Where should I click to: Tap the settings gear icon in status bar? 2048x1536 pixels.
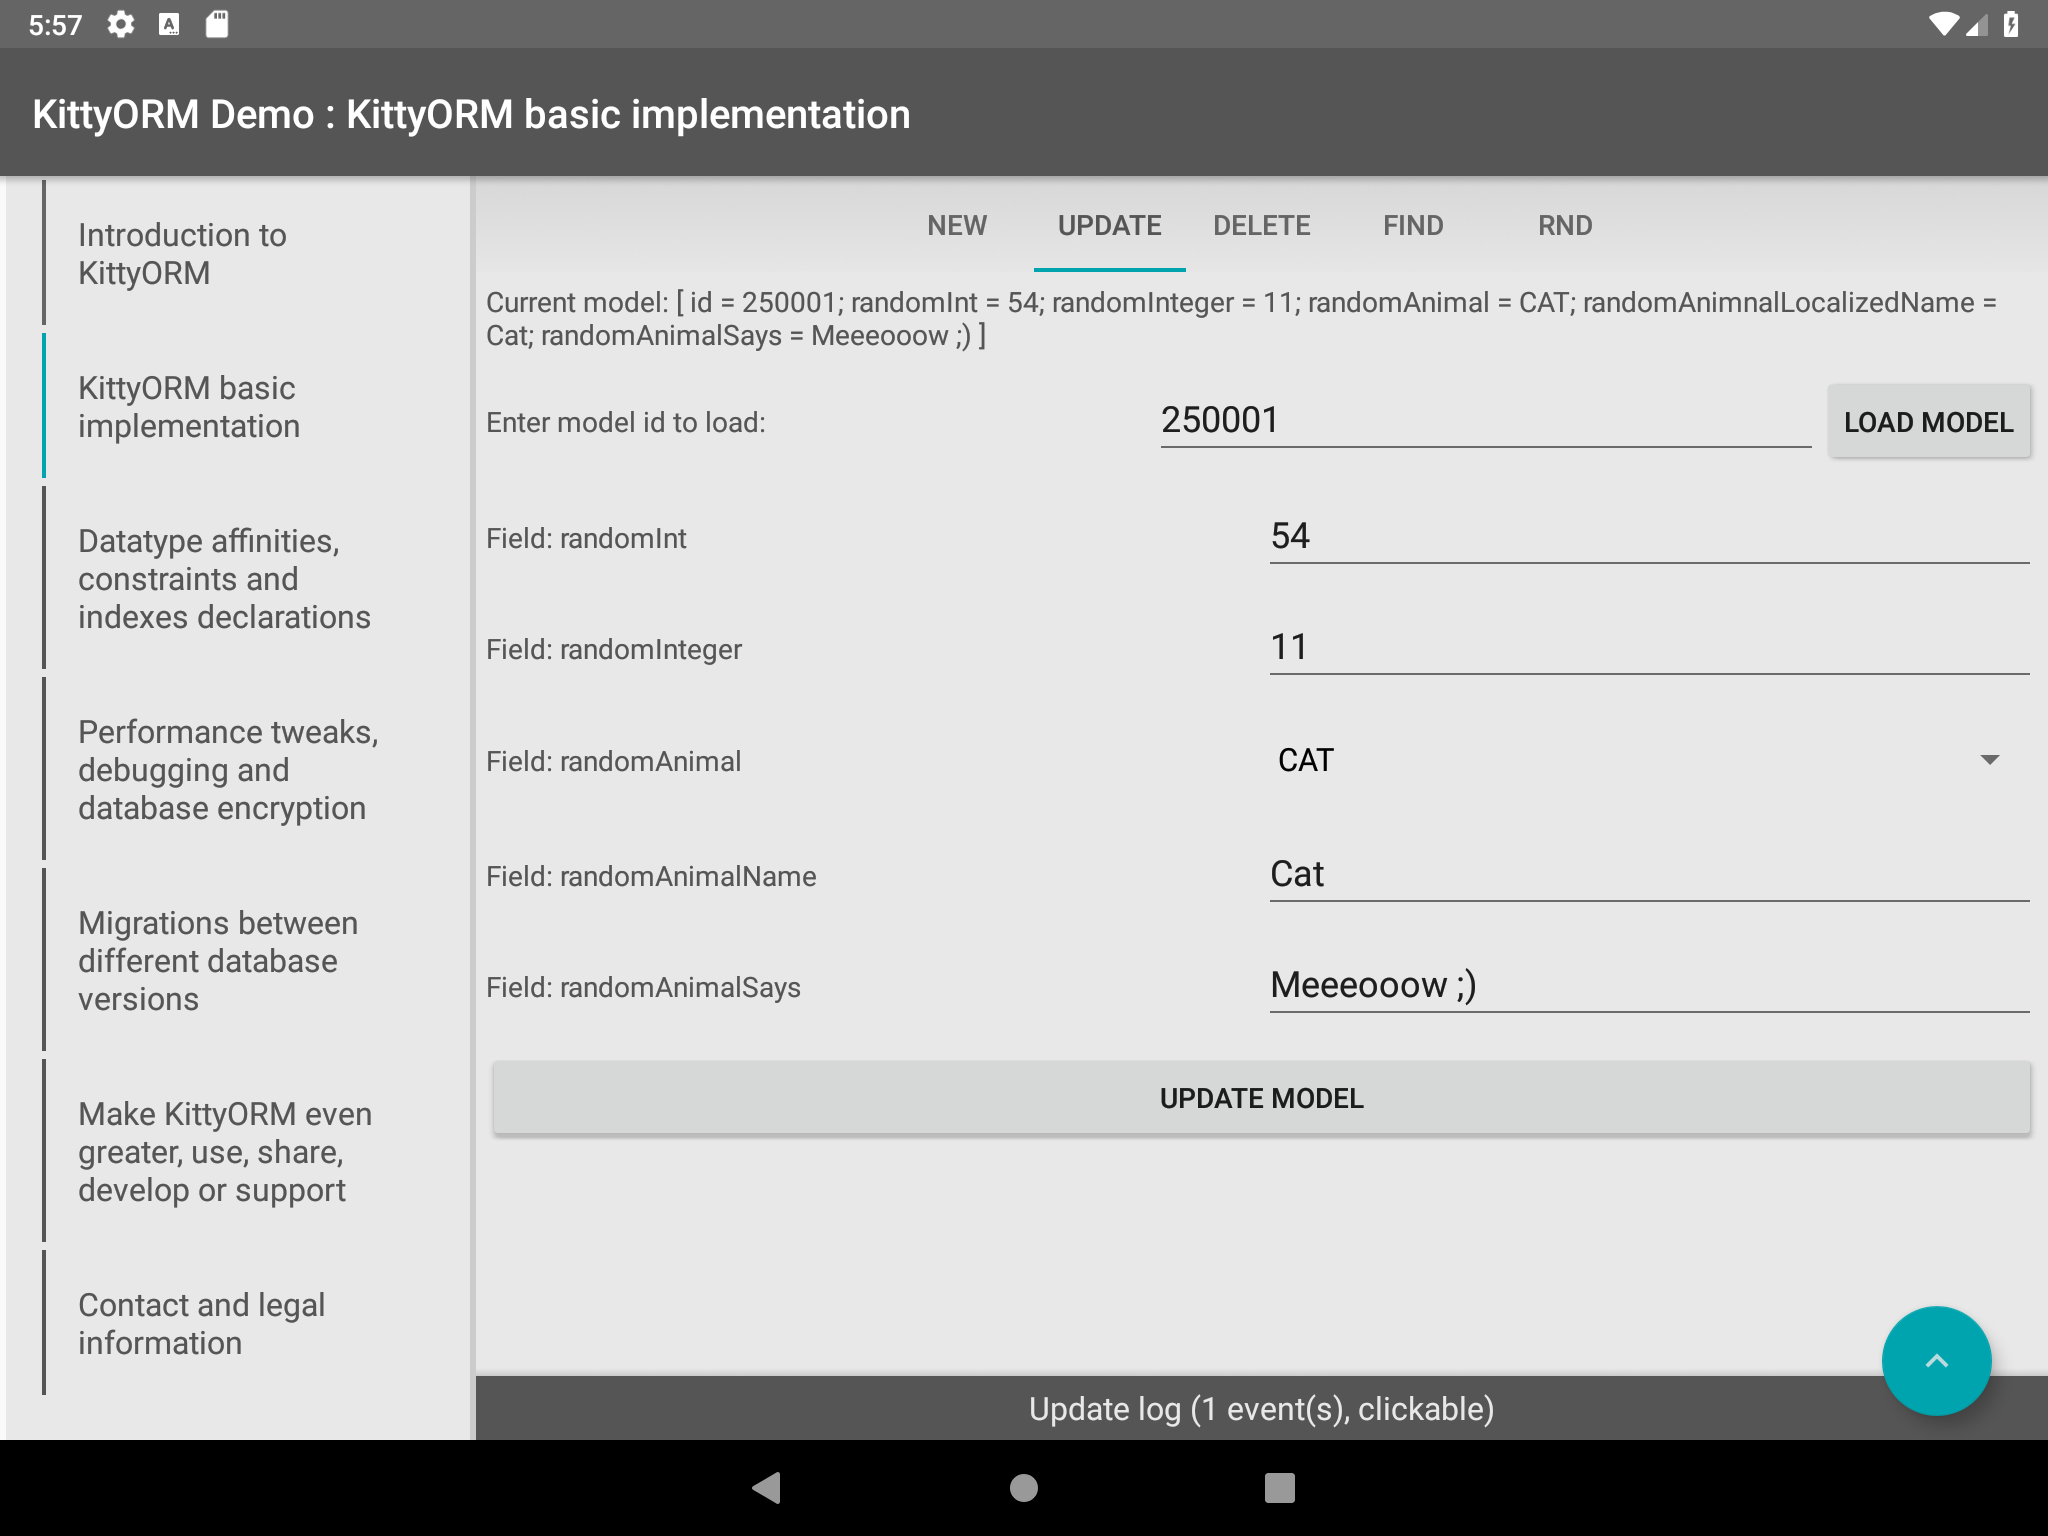click(x=121, y=25)
